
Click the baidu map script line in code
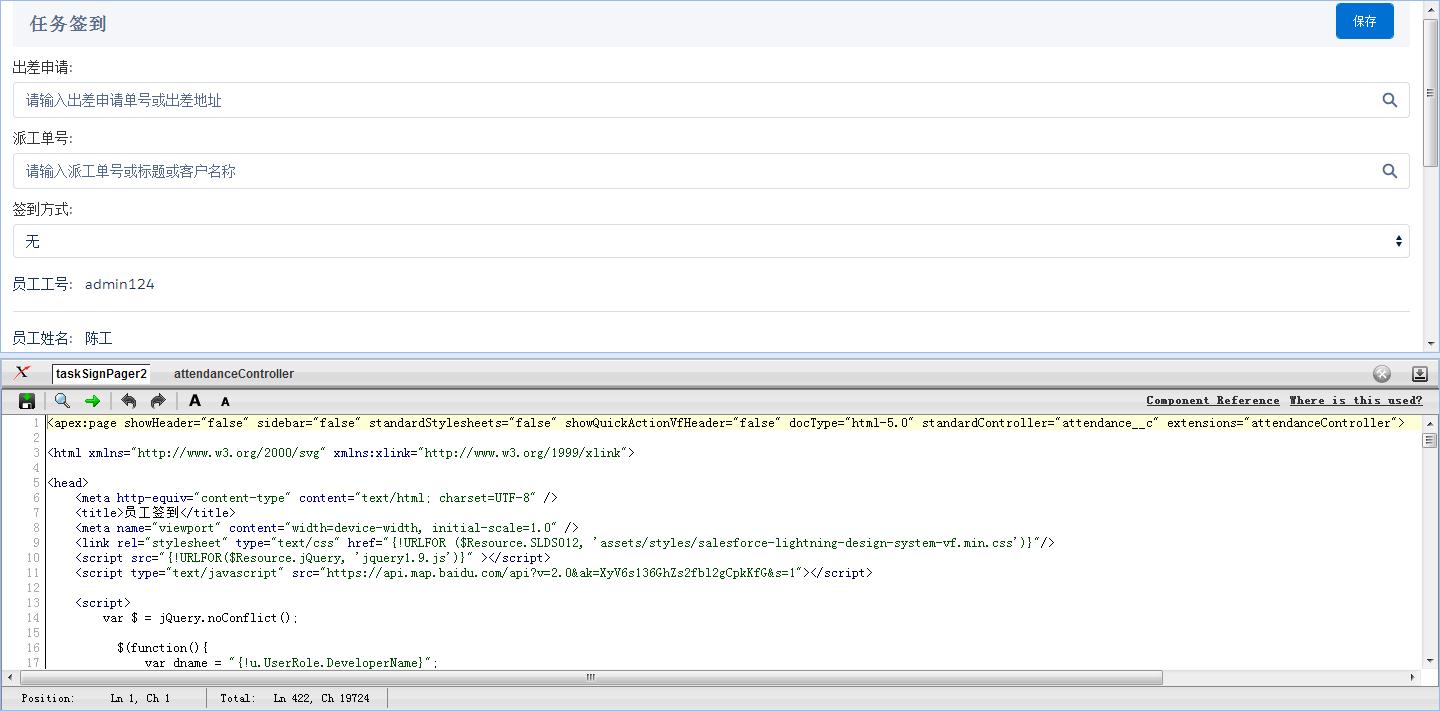[473, 573]
